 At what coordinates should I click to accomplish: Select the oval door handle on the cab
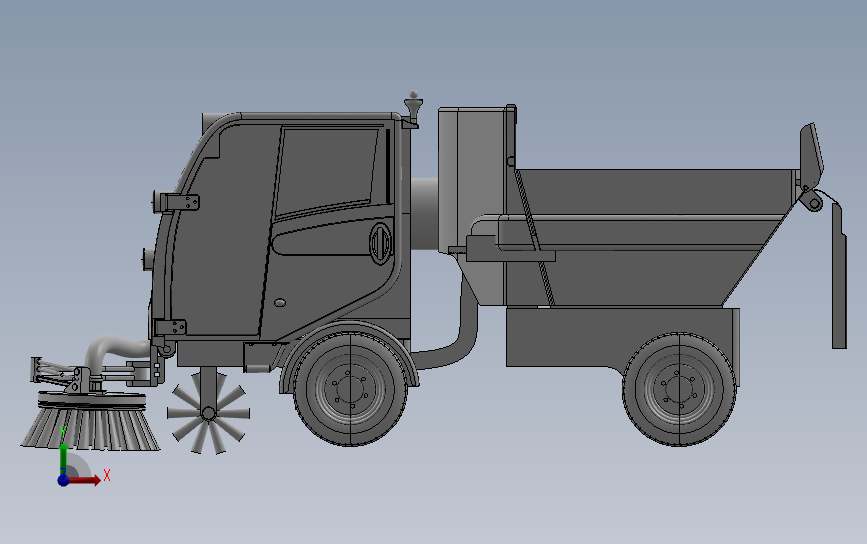pyautogui.click(x=380, y=243)
